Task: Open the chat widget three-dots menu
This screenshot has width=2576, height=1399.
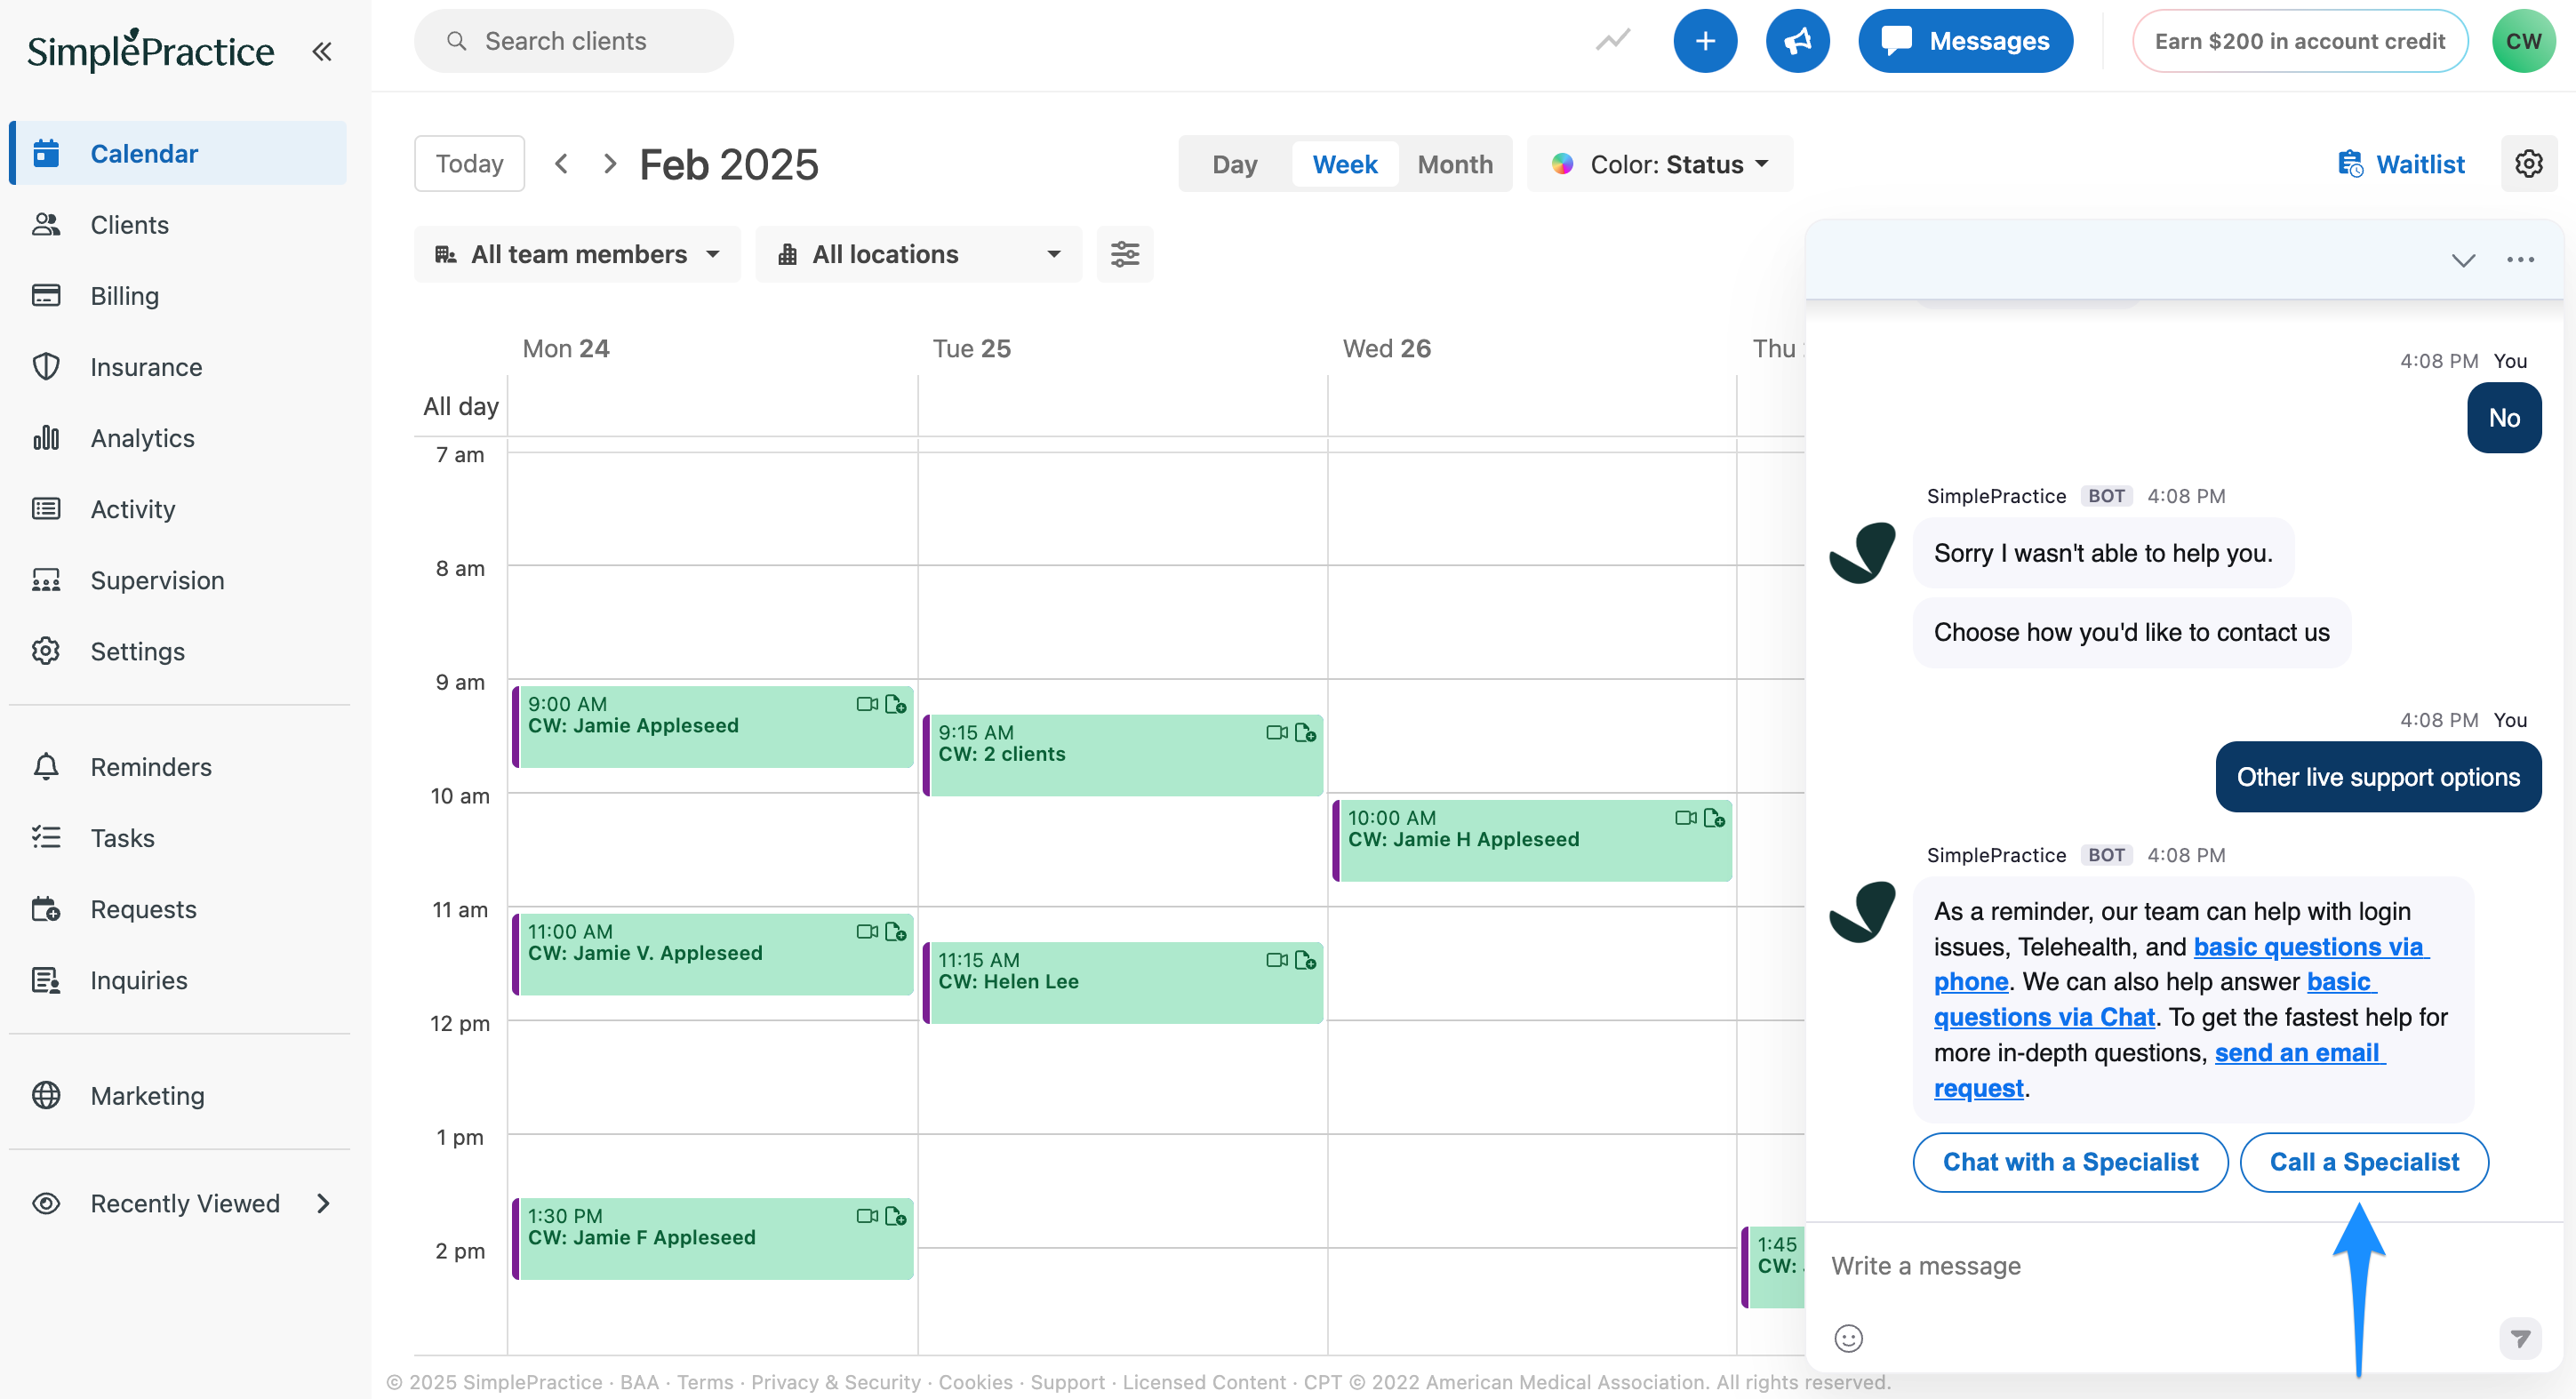Action: click(2520, 260)
